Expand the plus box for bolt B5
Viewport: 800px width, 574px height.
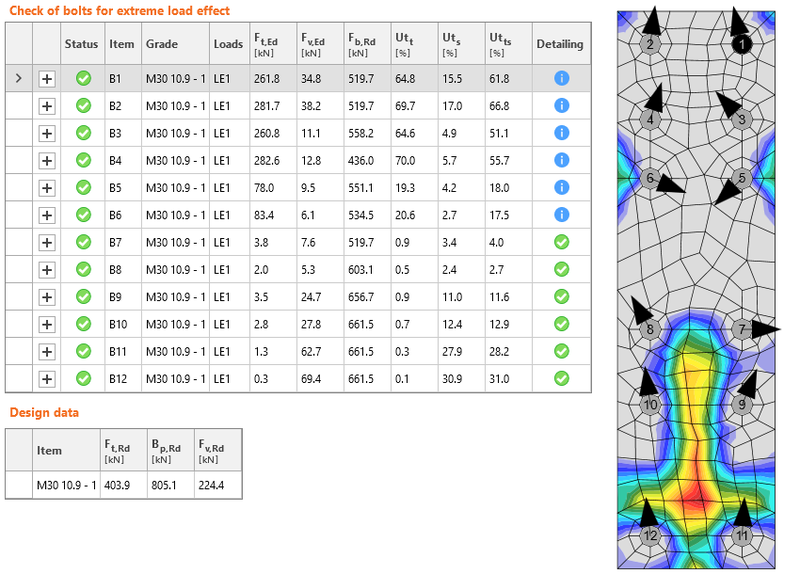(x=47, y=187)
